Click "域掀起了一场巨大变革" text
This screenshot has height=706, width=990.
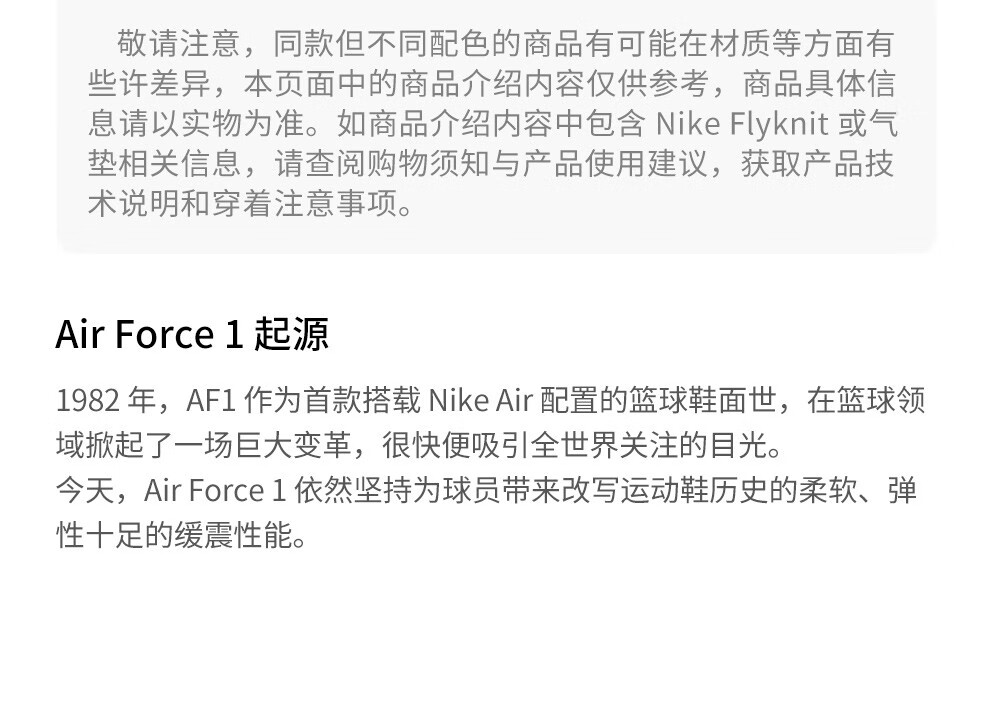click(203, 445)
